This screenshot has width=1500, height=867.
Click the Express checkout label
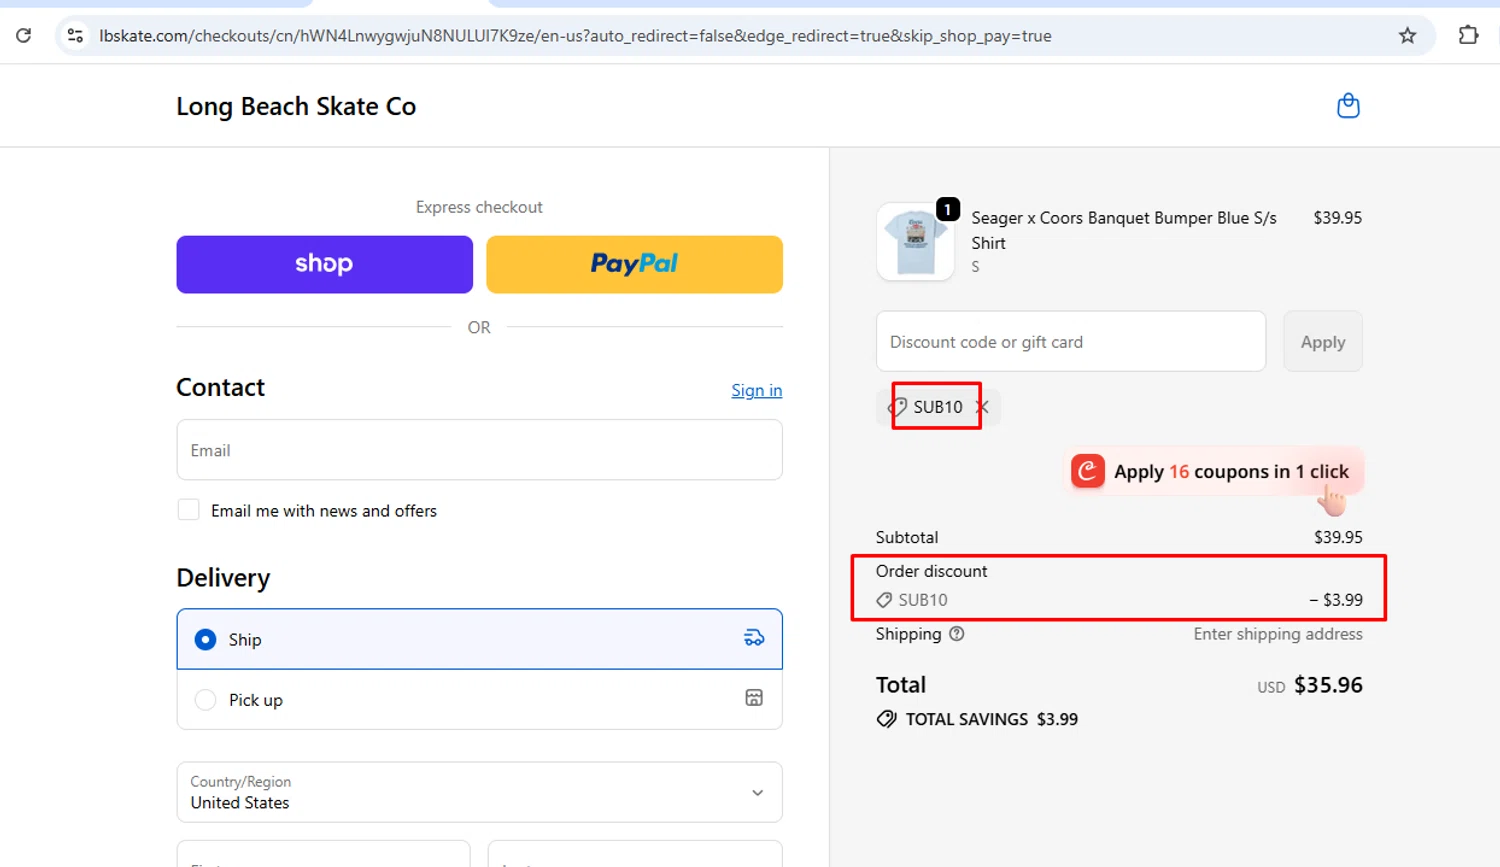479,207
